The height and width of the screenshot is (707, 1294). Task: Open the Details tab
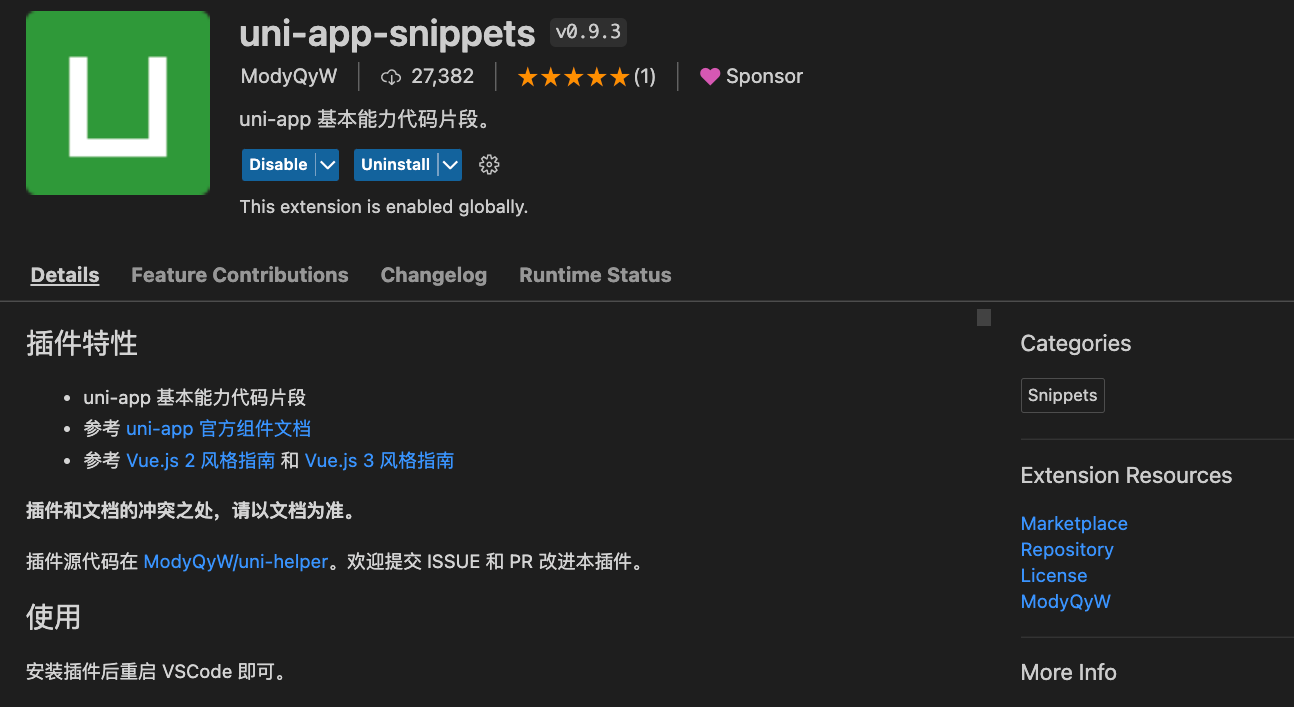[x=65, y=275]
